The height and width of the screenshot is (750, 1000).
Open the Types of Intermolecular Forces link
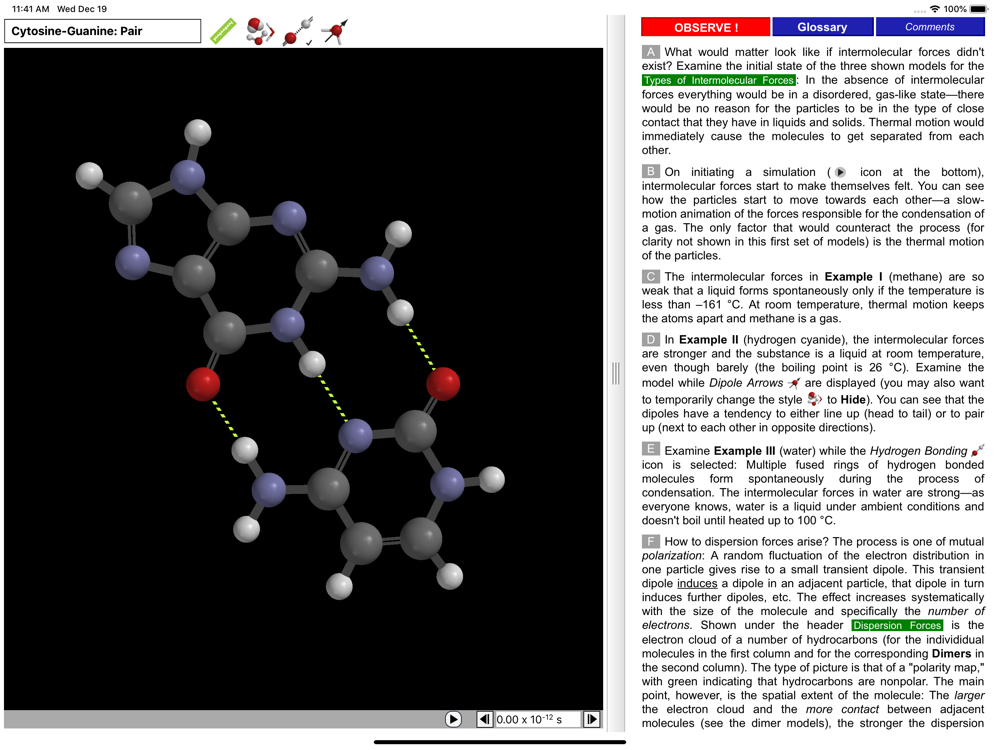(719, 80)
